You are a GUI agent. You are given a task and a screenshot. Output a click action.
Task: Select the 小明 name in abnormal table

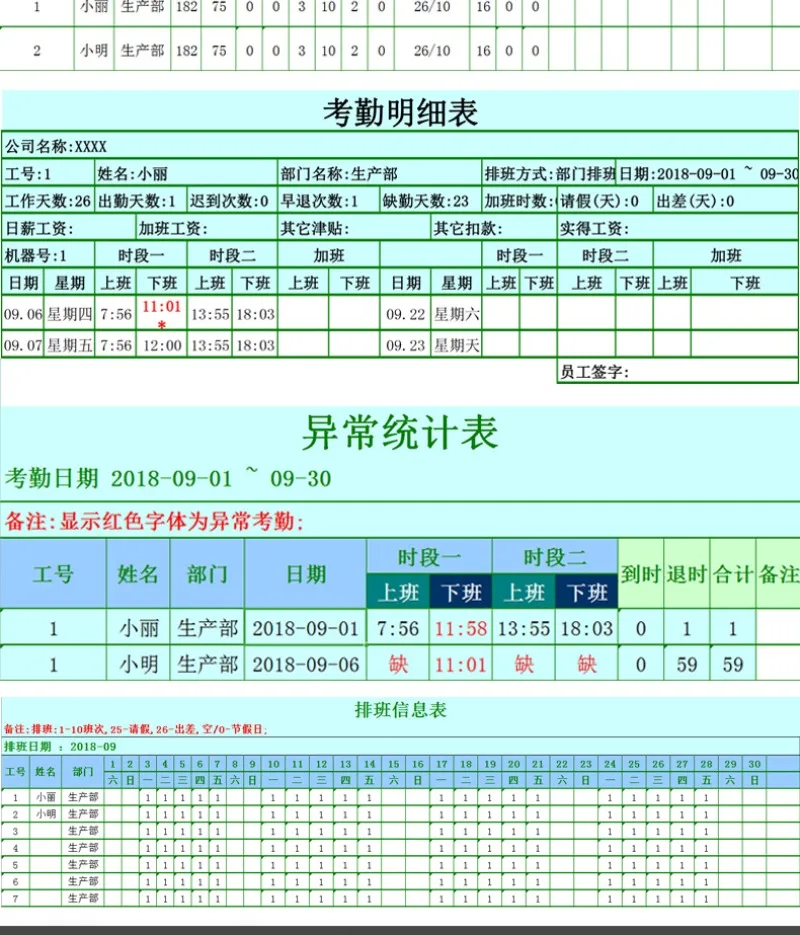(138, 664)
